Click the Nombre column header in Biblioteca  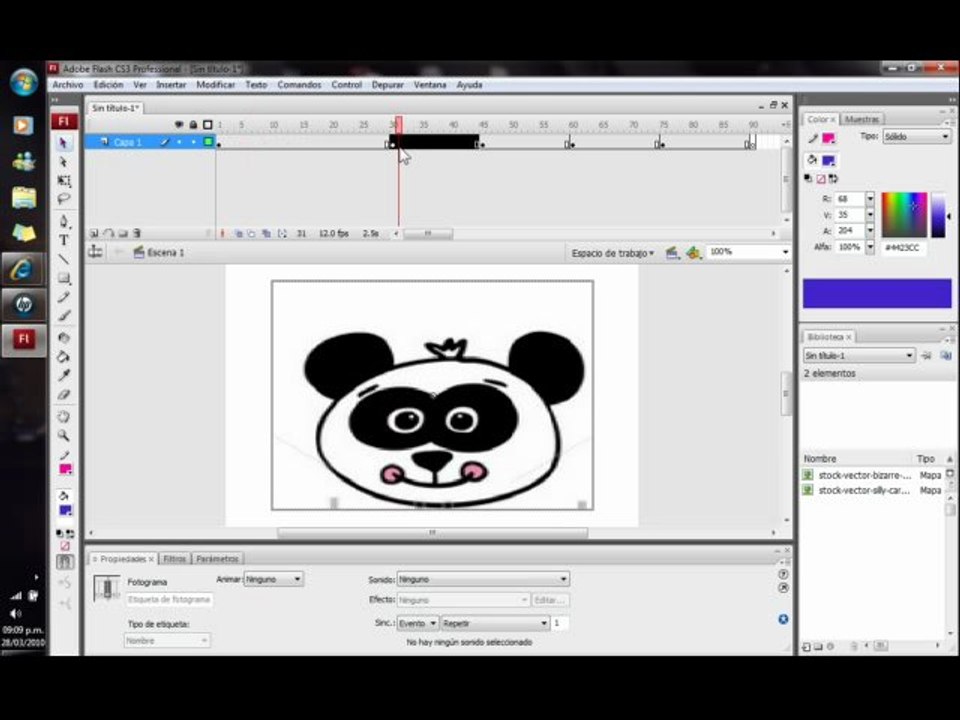(x=820, y=459)
